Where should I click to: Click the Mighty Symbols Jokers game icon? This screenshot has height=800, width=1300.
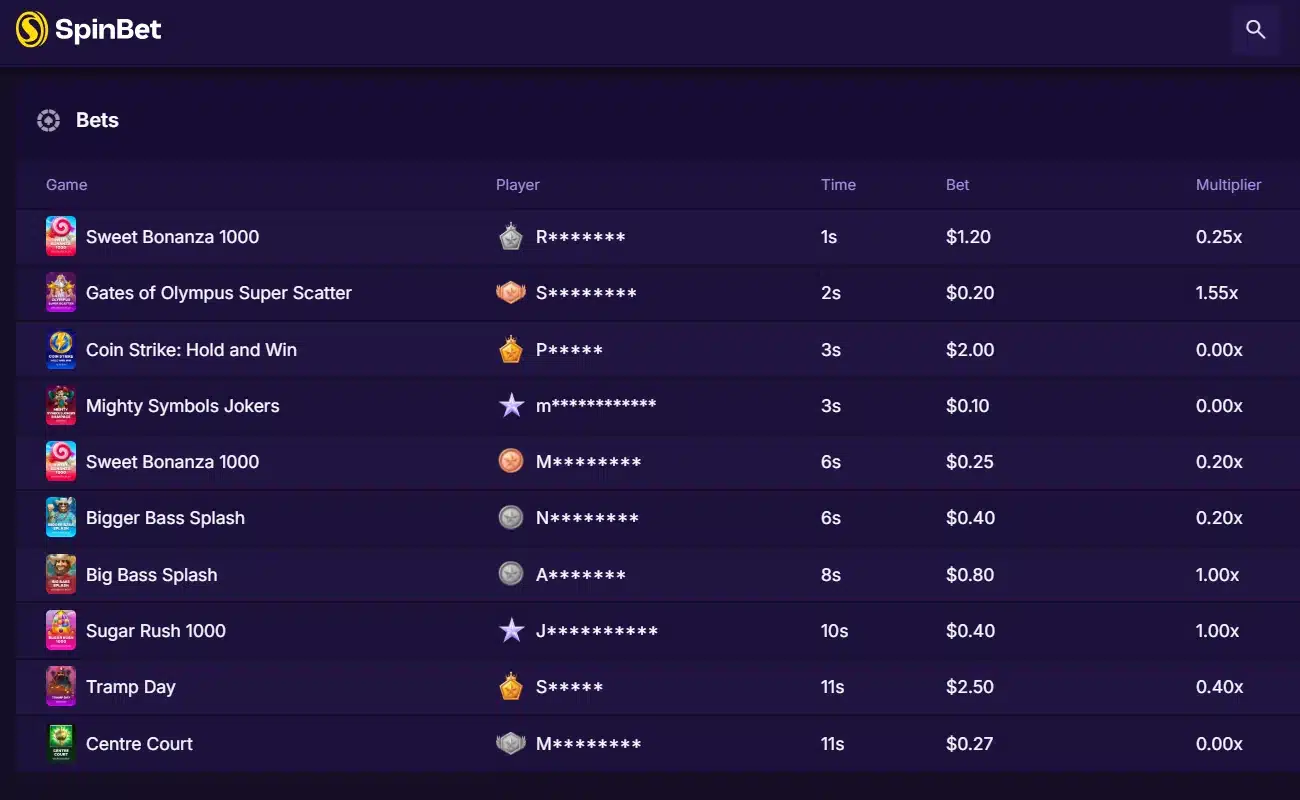pos(61,406)
